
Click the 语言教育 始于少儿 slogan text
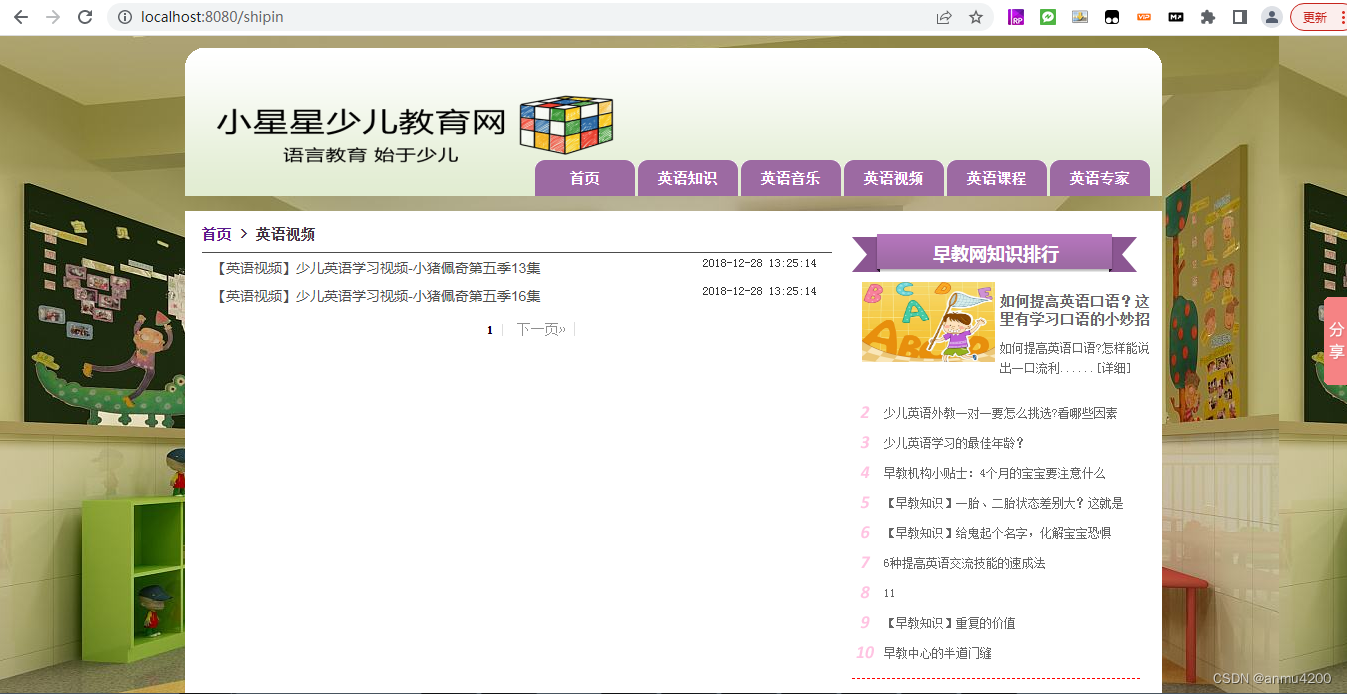click(370, 155)
